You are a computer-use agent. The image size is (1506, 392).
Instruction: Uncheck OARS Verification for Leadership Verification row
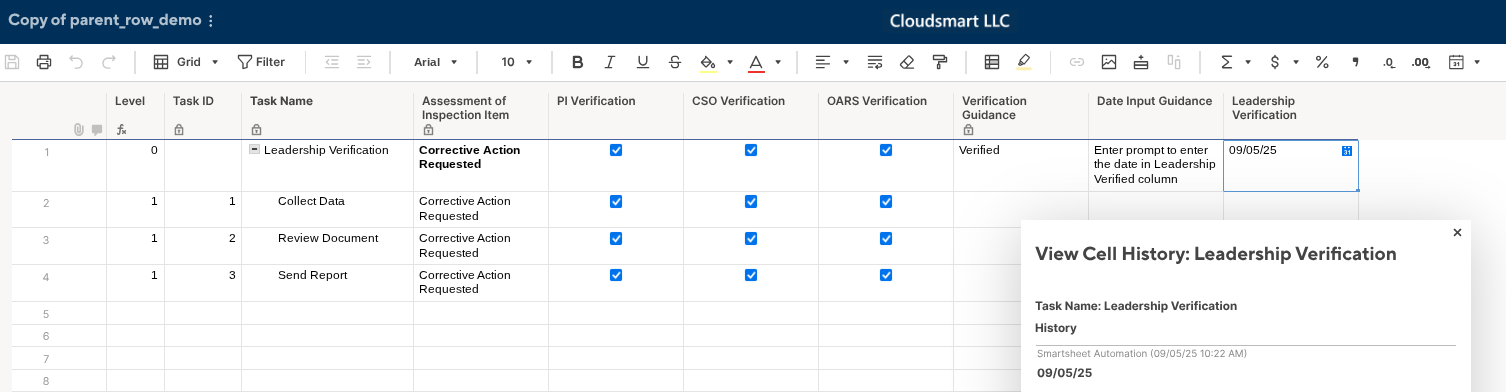coord(886,150)
